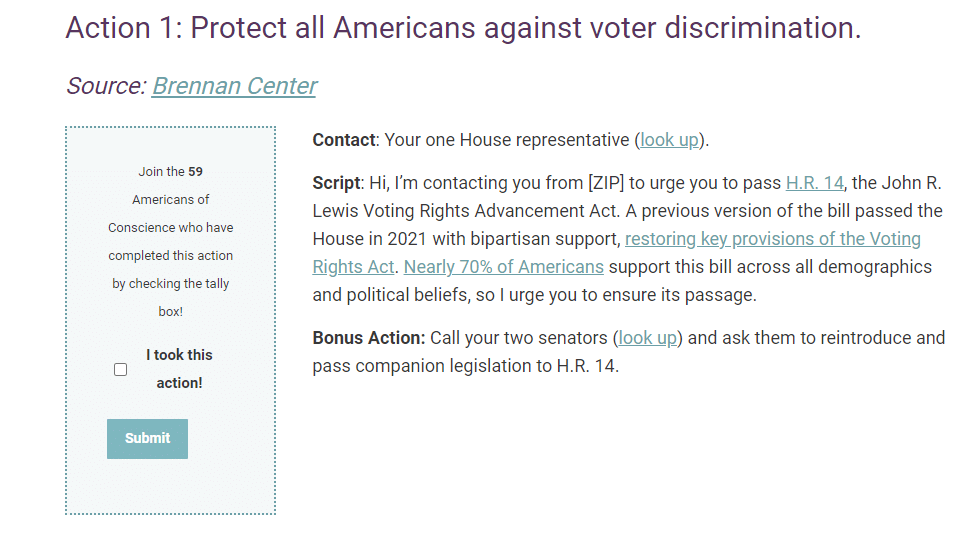Click the Your one House representative text
Viewport: 975px width, 534px height.
click(509, 140)
